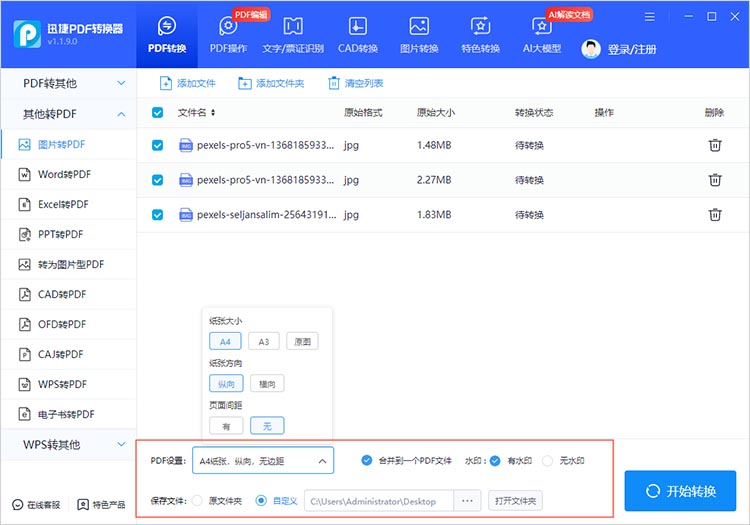
Task: Select Excel转PDF in sidebar
Action: pos(69,204)
